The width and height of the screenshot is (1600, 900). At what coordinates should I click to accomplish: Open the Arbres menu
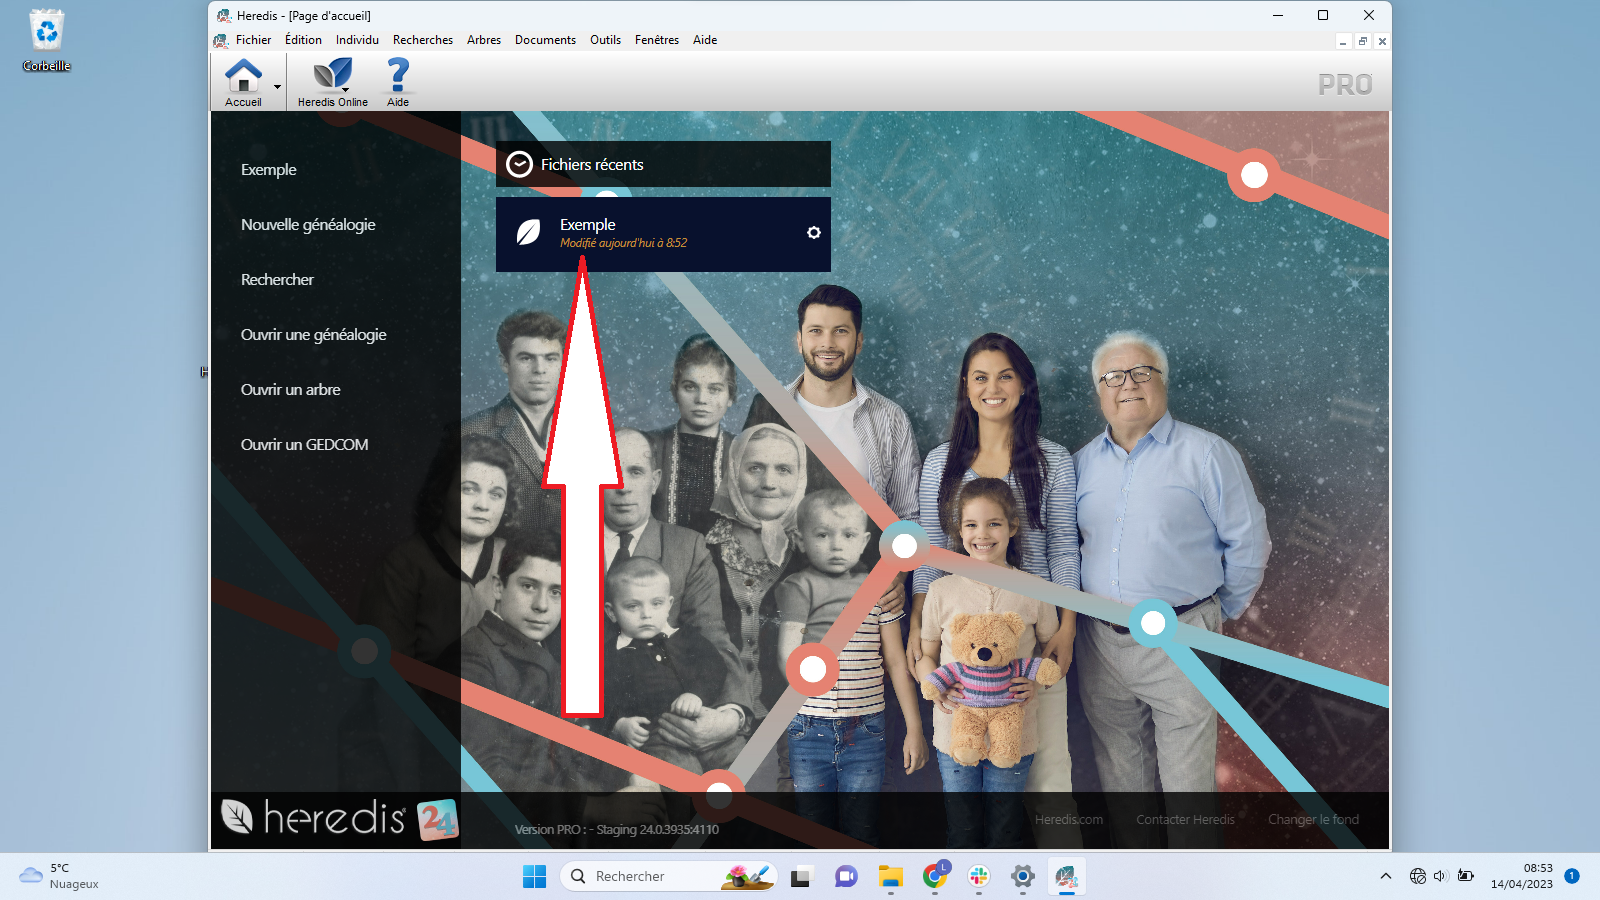pos(484,40)
